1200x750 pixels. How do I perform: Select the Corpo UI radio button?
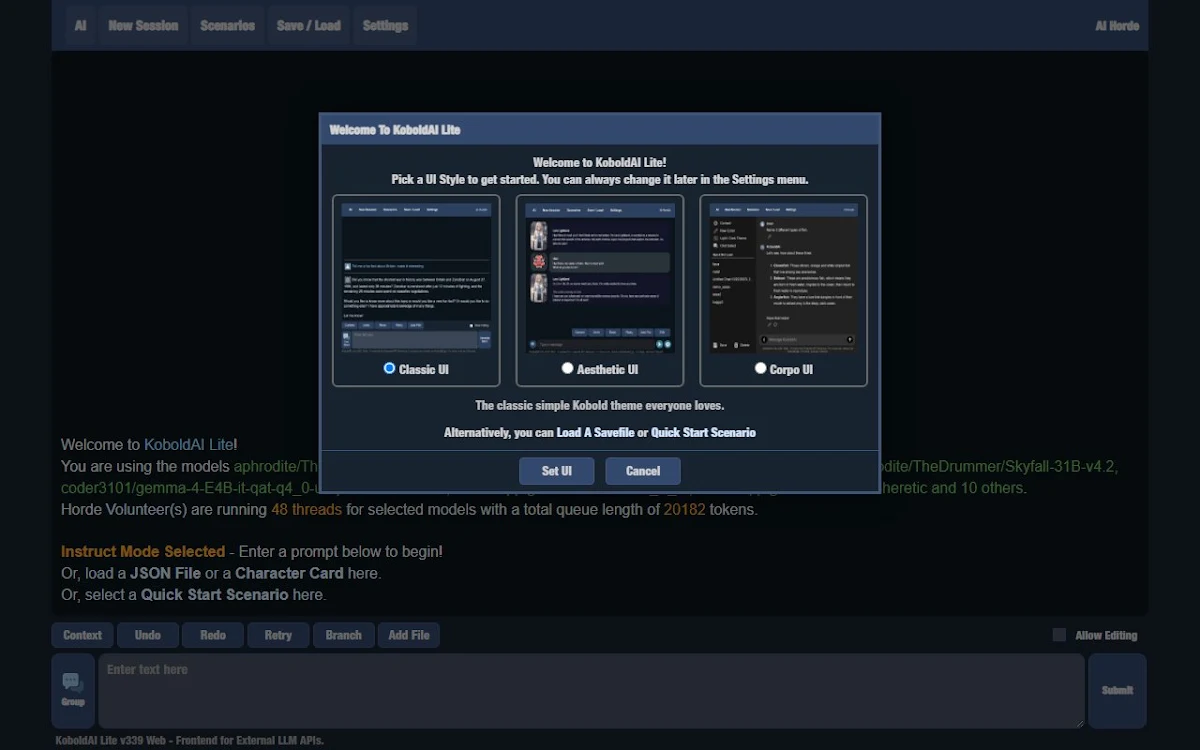(761, 368)
